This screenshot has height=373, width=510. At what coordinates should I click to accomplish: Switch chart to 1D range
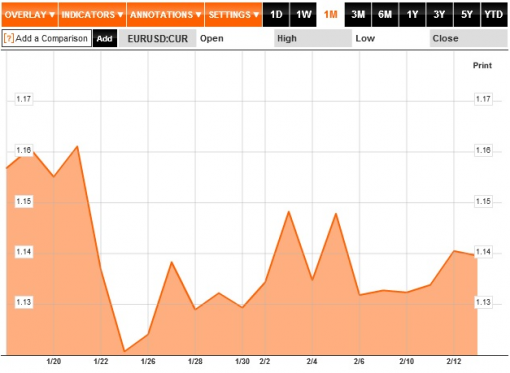pyautogui.click(x=276, y=15)
